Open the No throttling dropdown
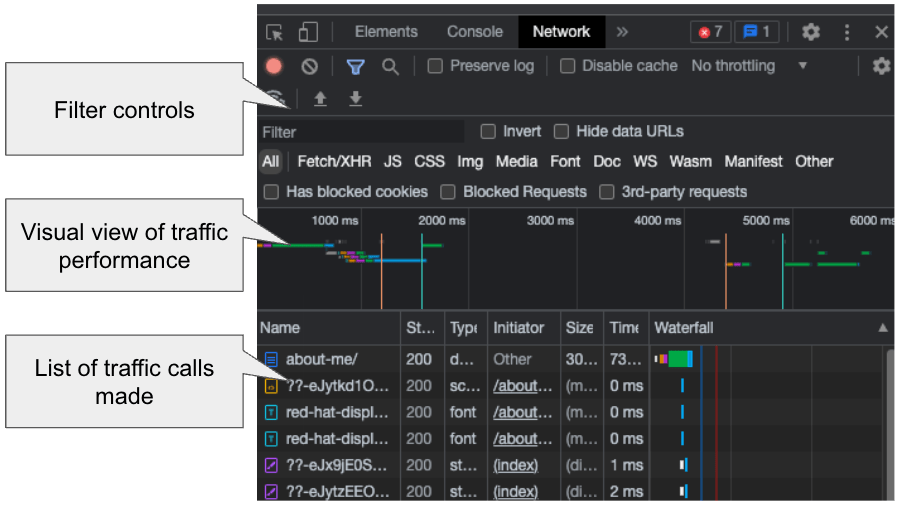Viewport: 899px width, 505px height. coord(750,66)
